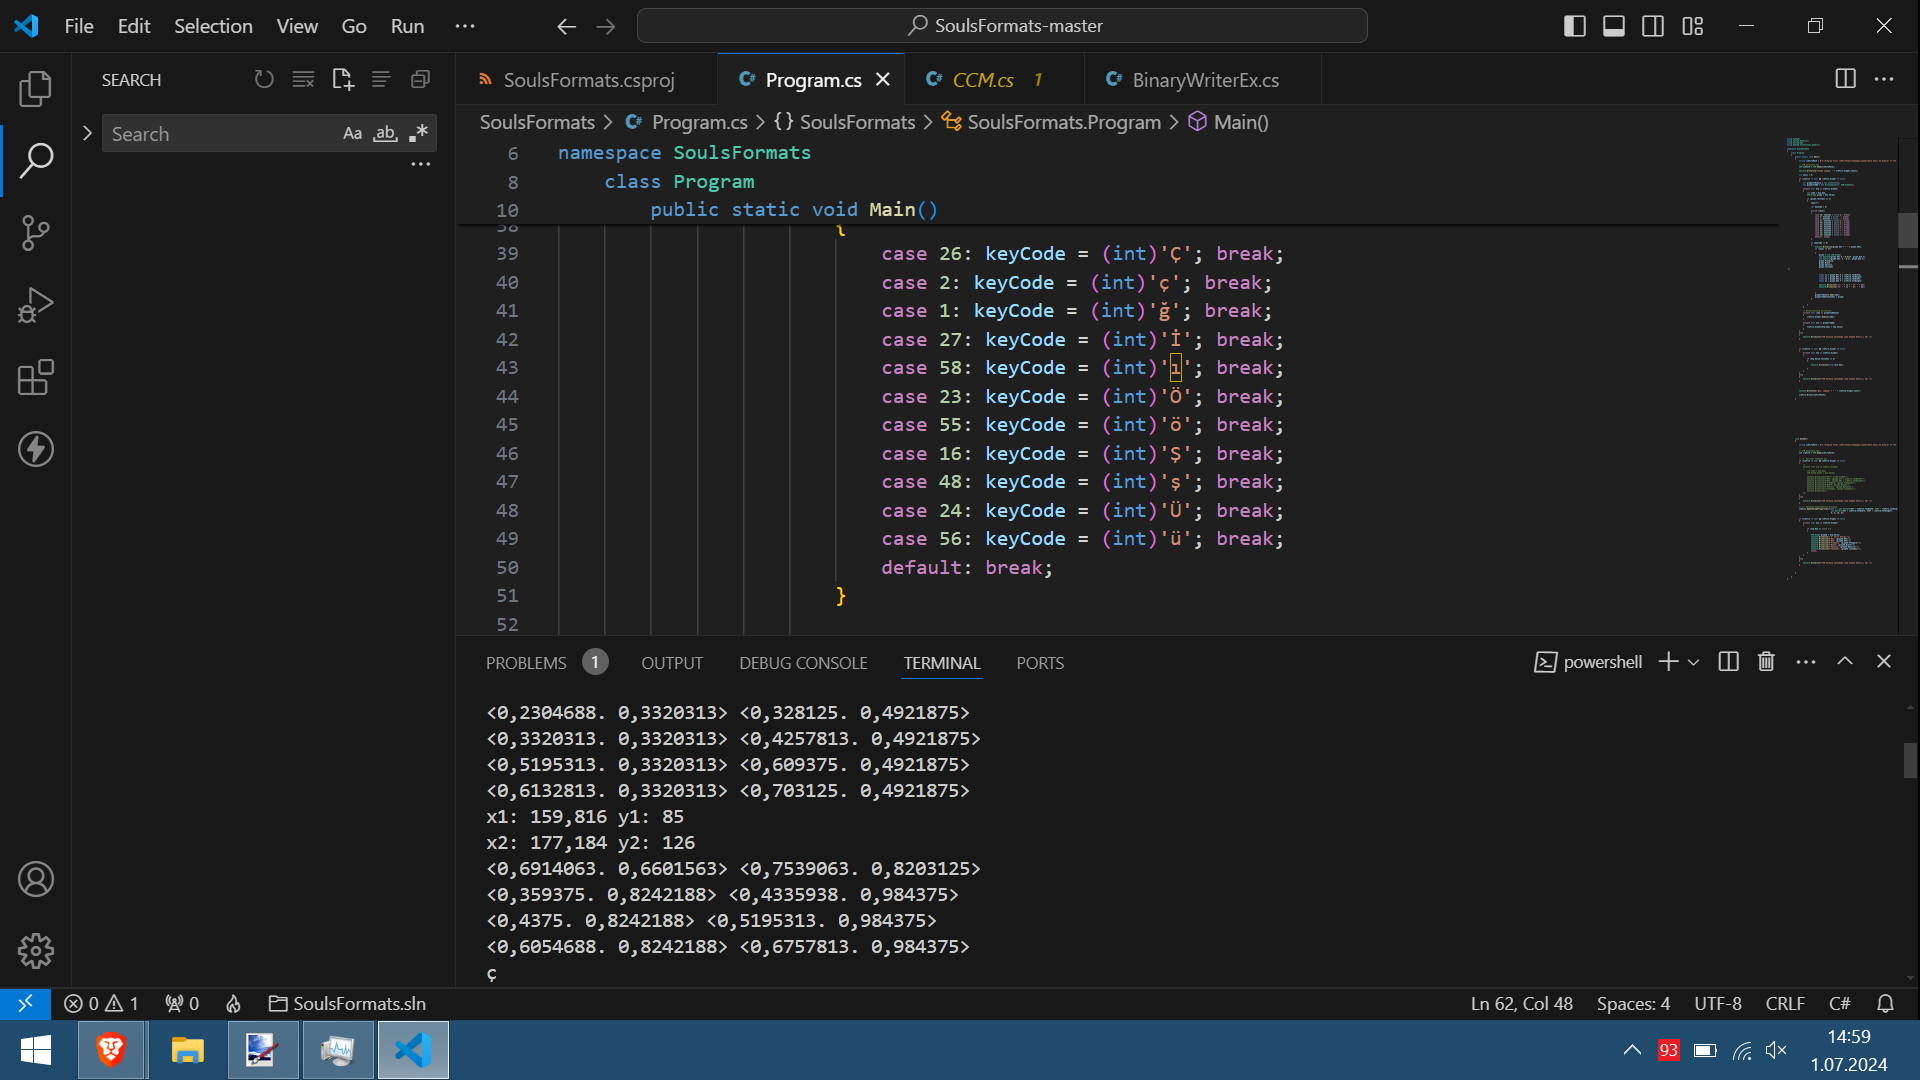Open the Go menu
The image size is (1920, 1080).
point(354,26)
